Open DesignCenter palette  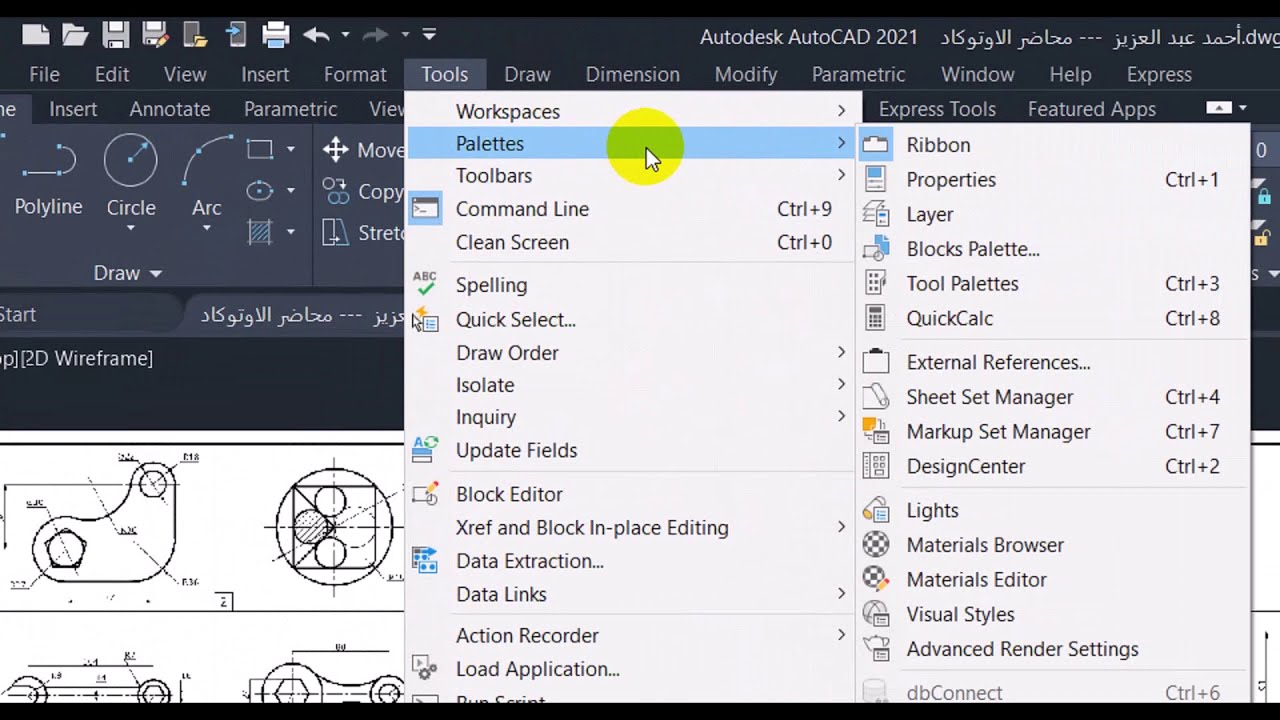click(x=1054, y=466)
